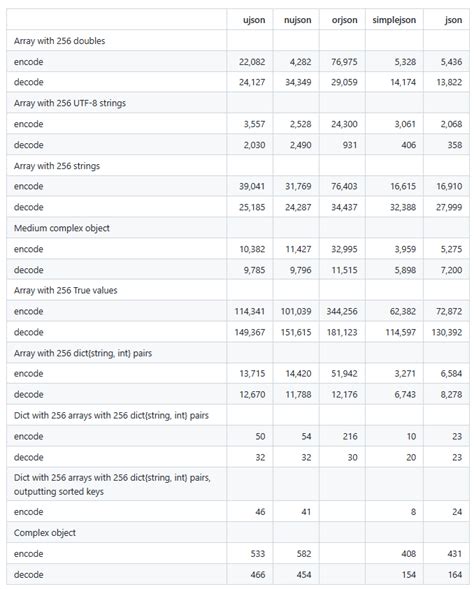Click the orjson value 216
This screenshot has width=474, height=589.
[350, 436]
